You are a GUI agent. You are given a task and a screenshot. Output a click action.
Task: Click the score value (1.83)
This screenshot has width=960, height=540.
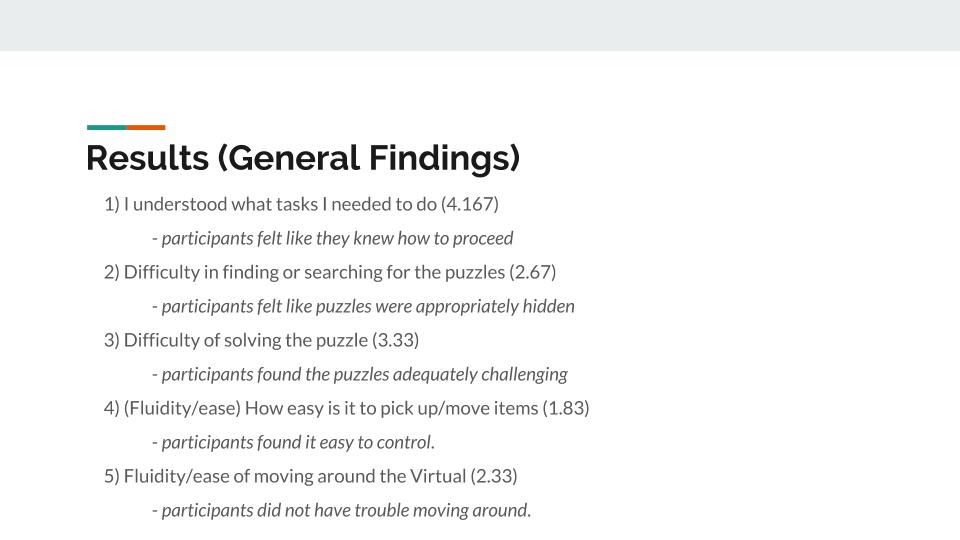tap(566, 408)
